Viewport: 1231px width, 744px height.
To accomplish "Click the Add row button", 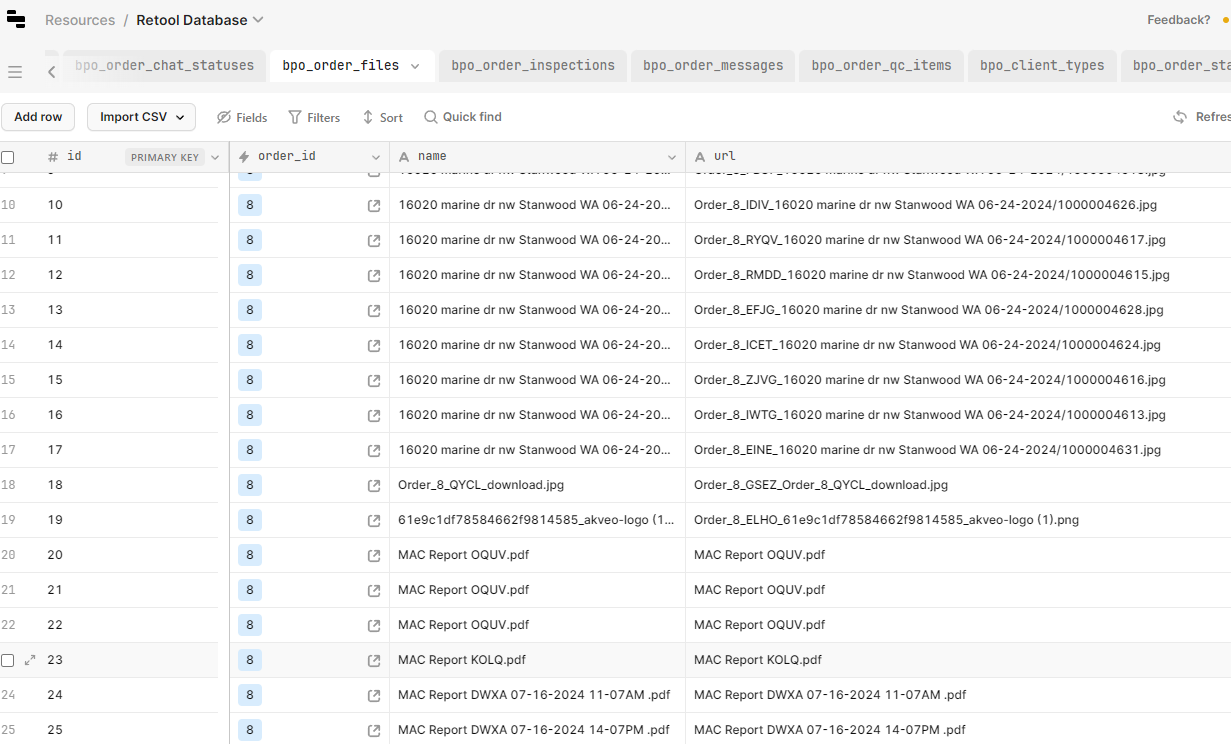I will click(x=38, y=117).
